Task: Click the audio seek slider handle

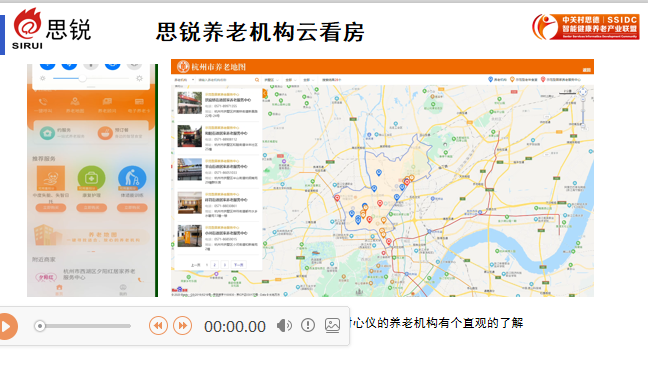Action: pyautogui.click(x=40, y=326)
